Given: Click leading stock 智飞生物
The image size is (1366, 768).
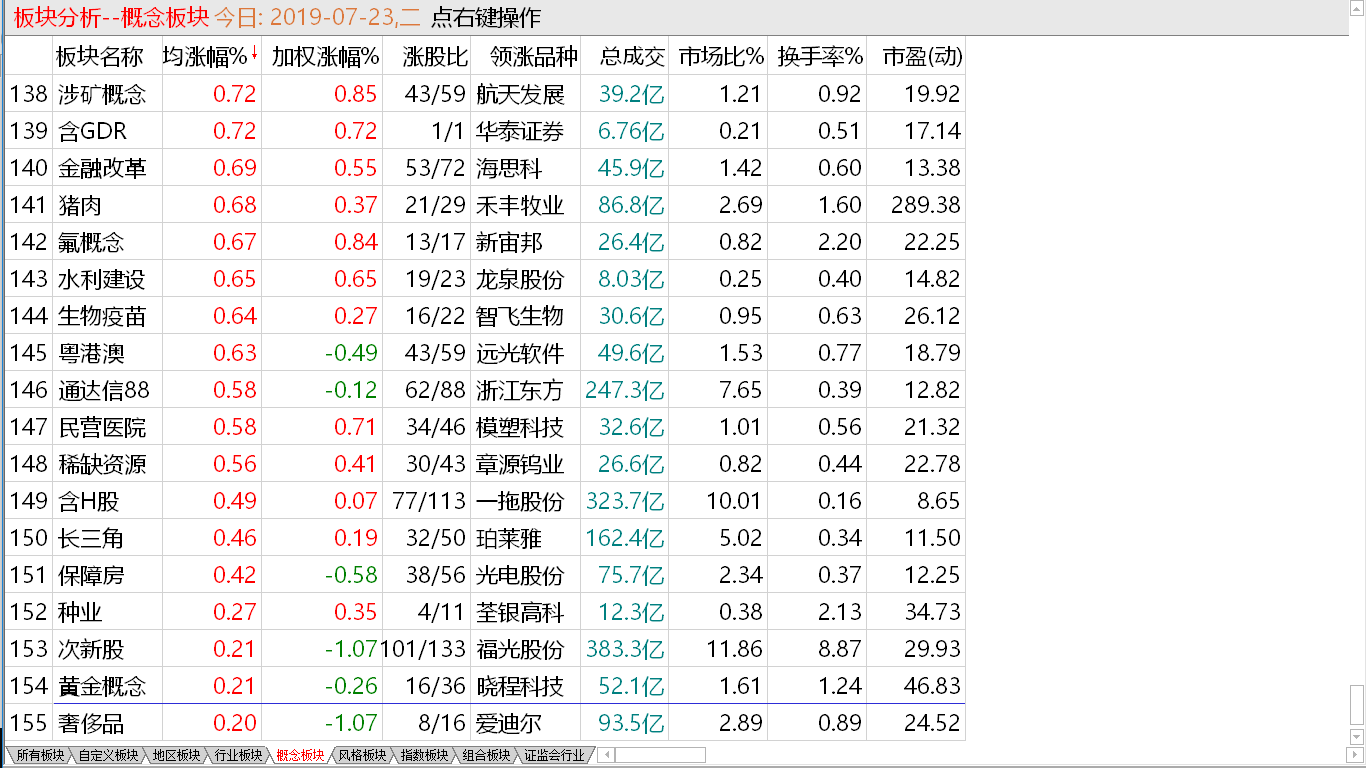Looking at the screenshot, I should coord(520,316).
